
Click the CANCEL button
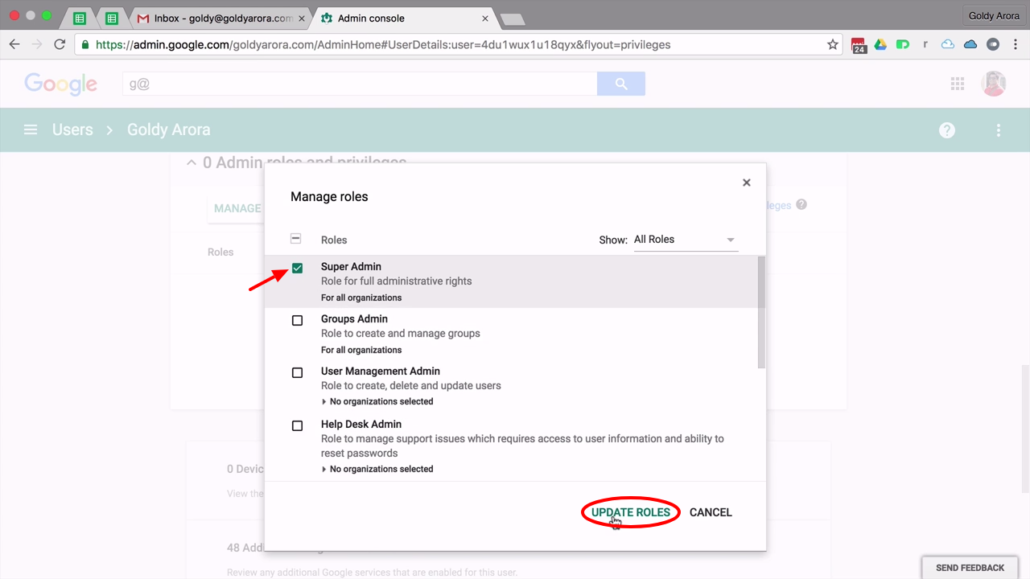point(710,512)
